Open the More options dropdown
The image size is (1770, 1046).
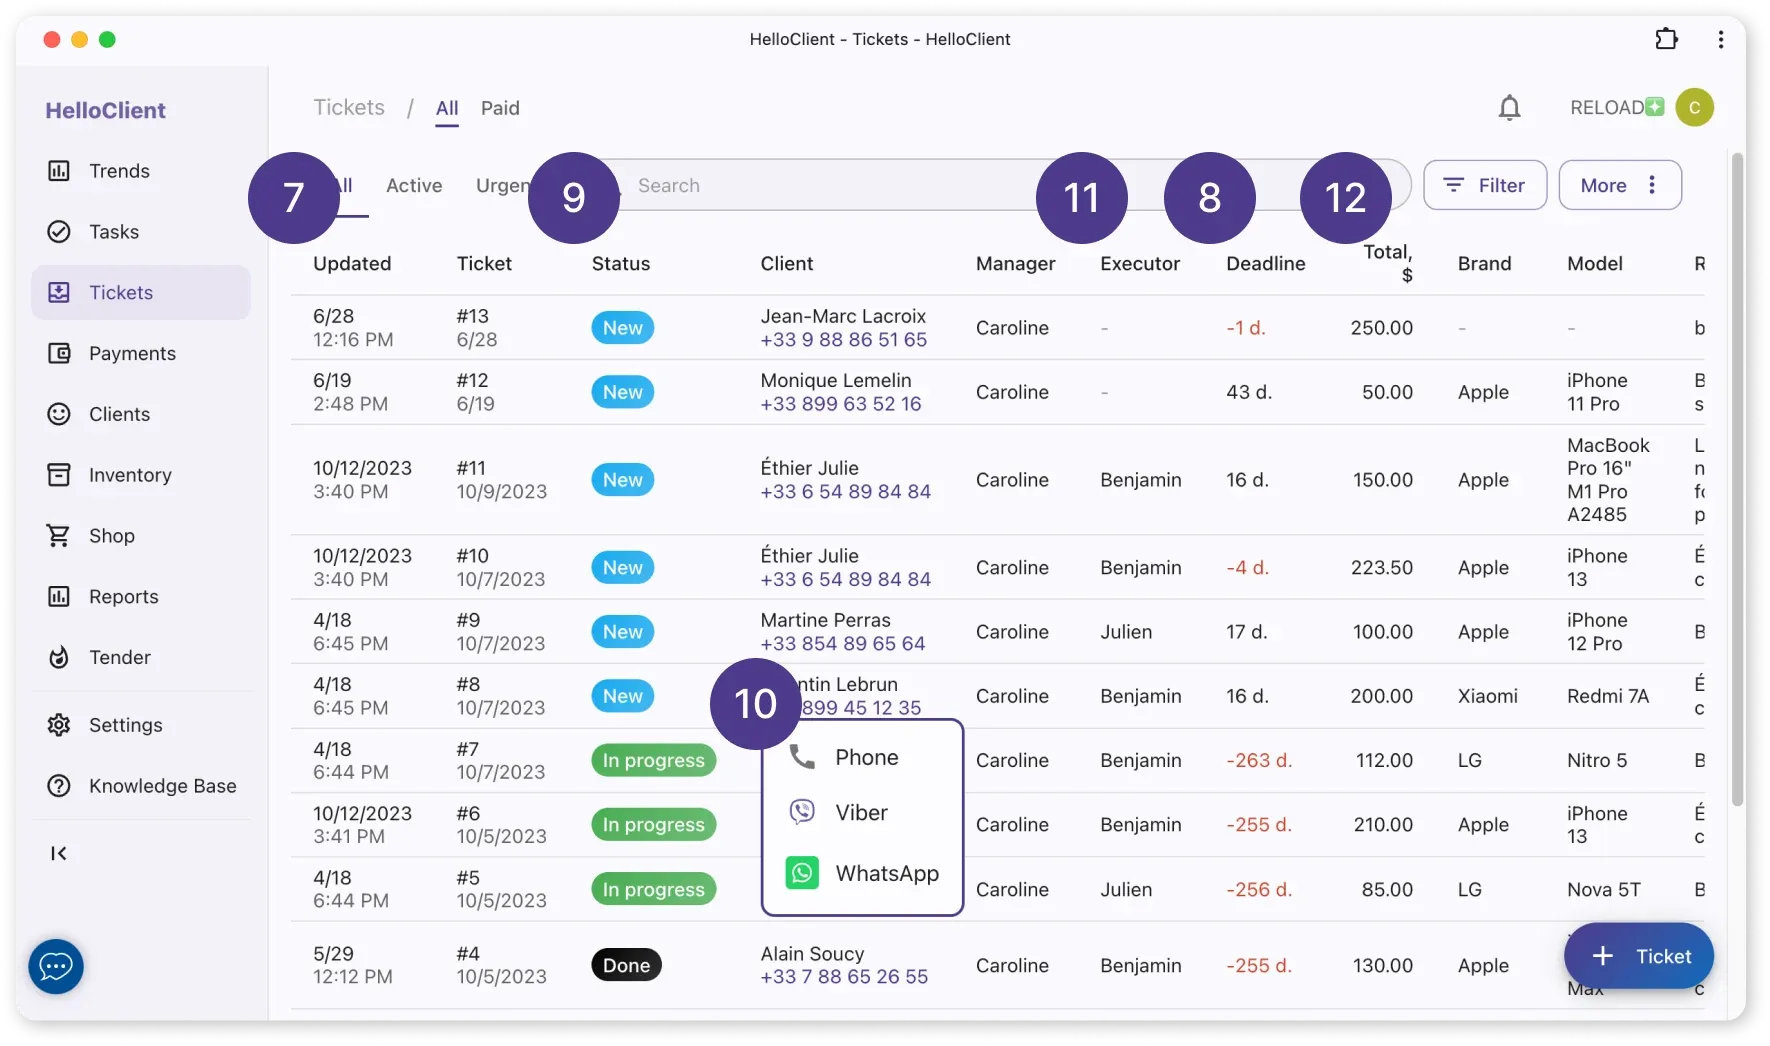1618,185
